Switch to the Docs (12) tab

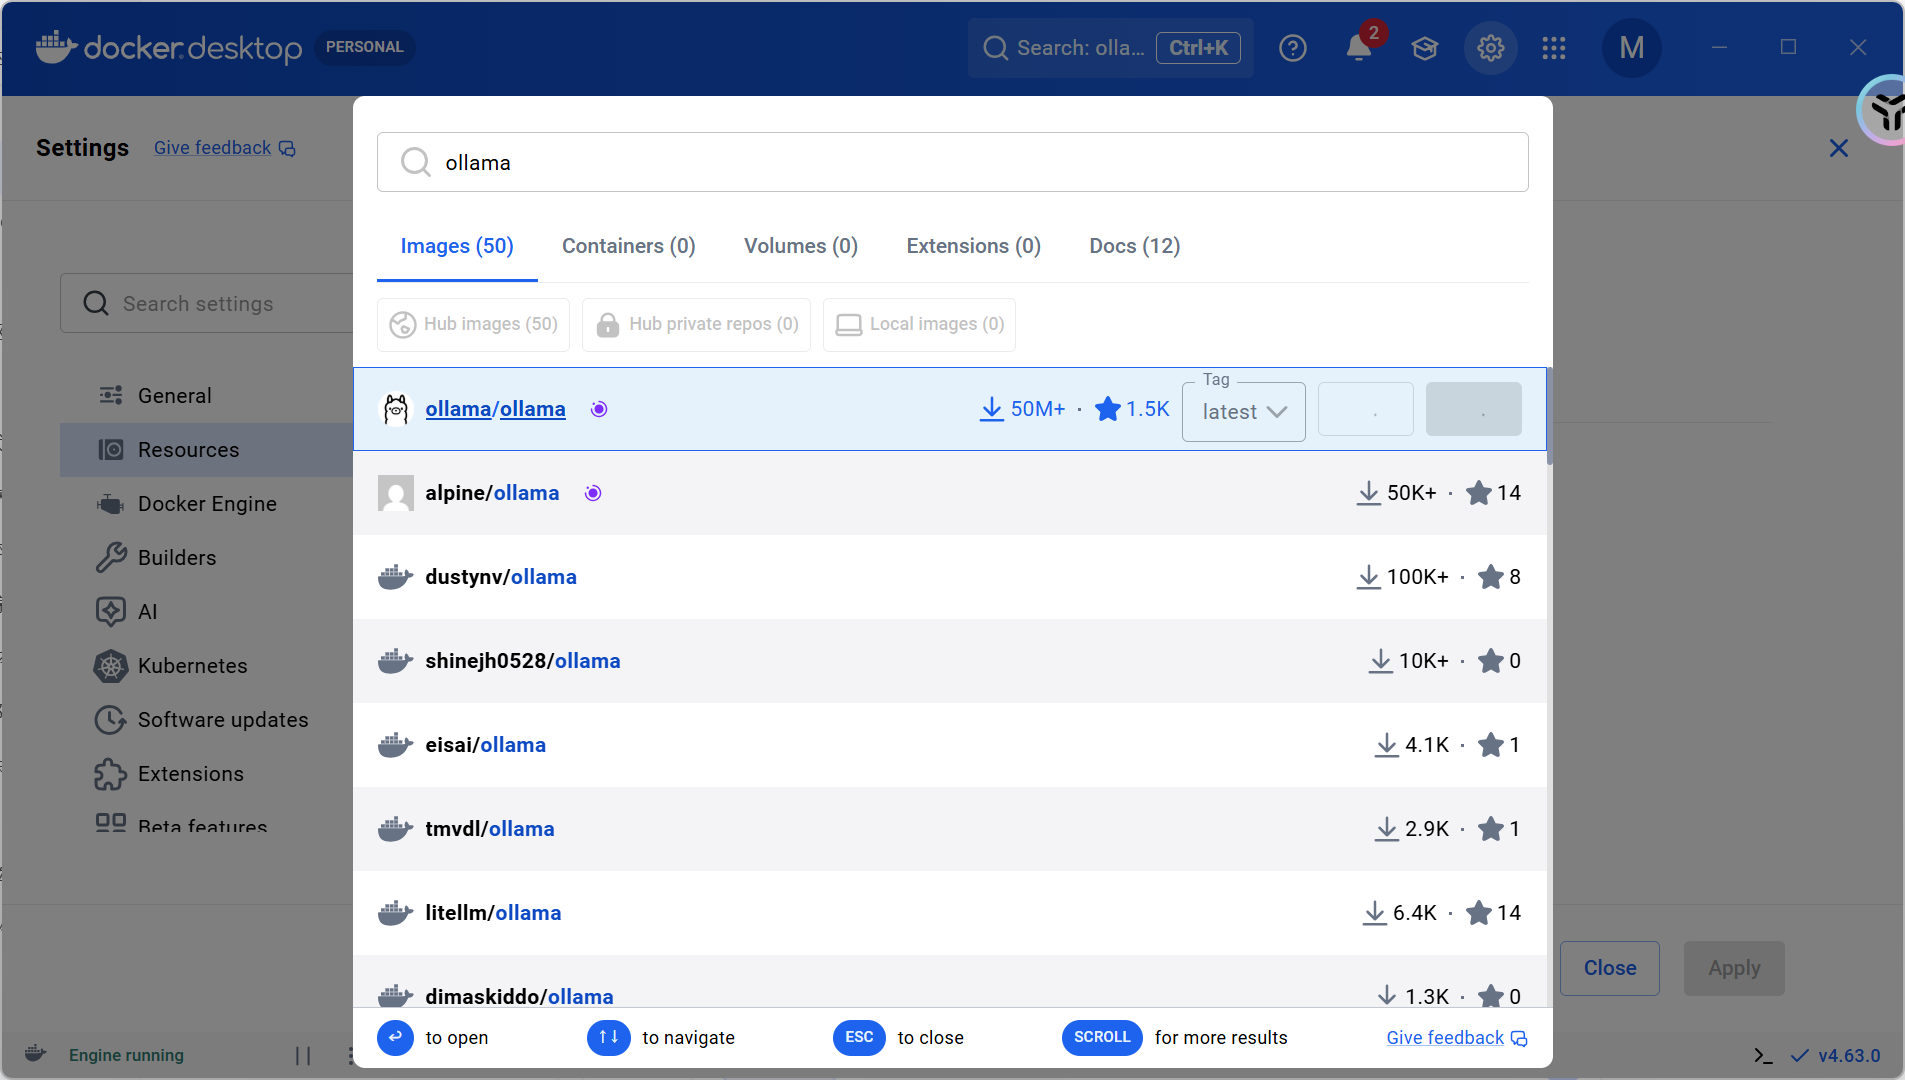pos(1135,246)
